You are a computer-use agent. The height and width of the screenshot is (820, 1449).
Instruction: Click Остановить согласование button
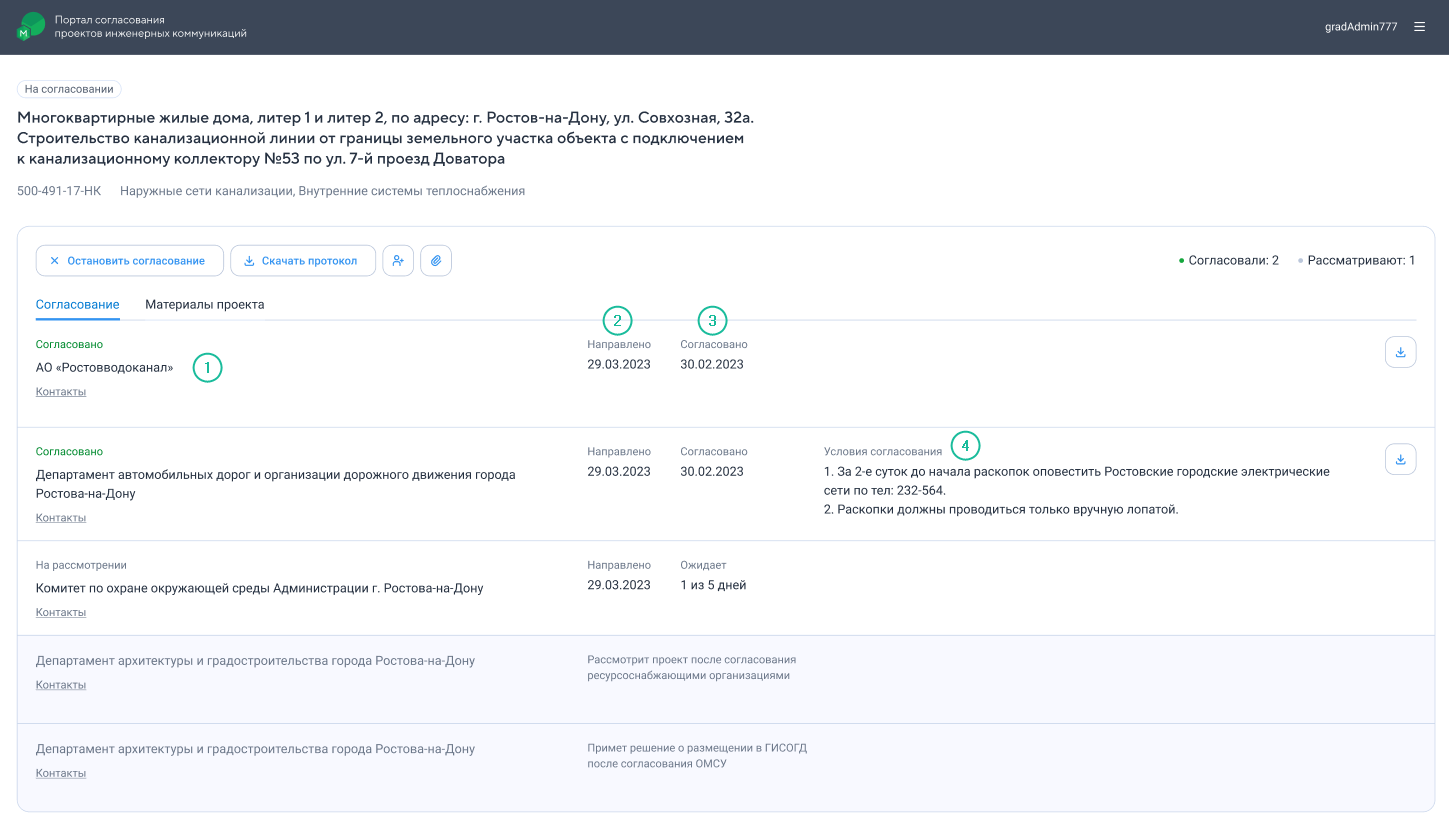click(x=130, y=260)
